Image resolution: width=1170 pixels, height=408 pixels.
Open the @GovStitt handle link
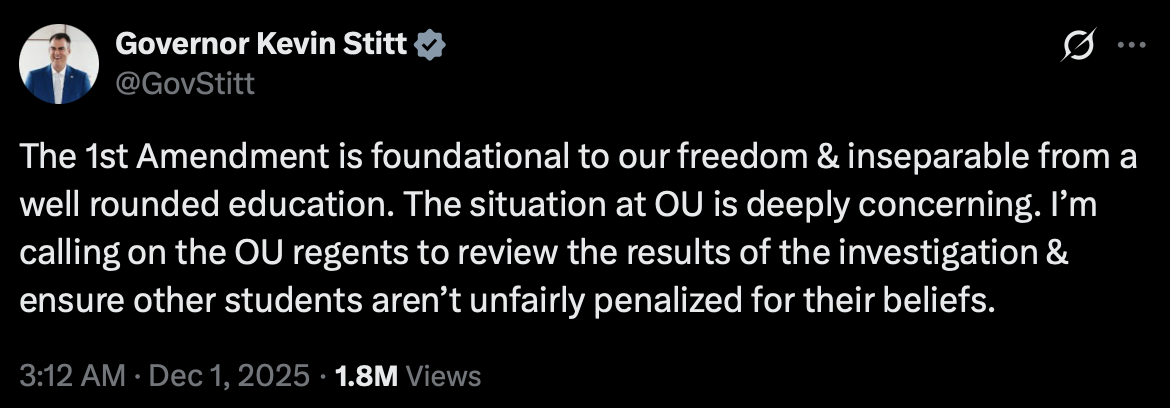pyautogui.click(x=185, y=83)
